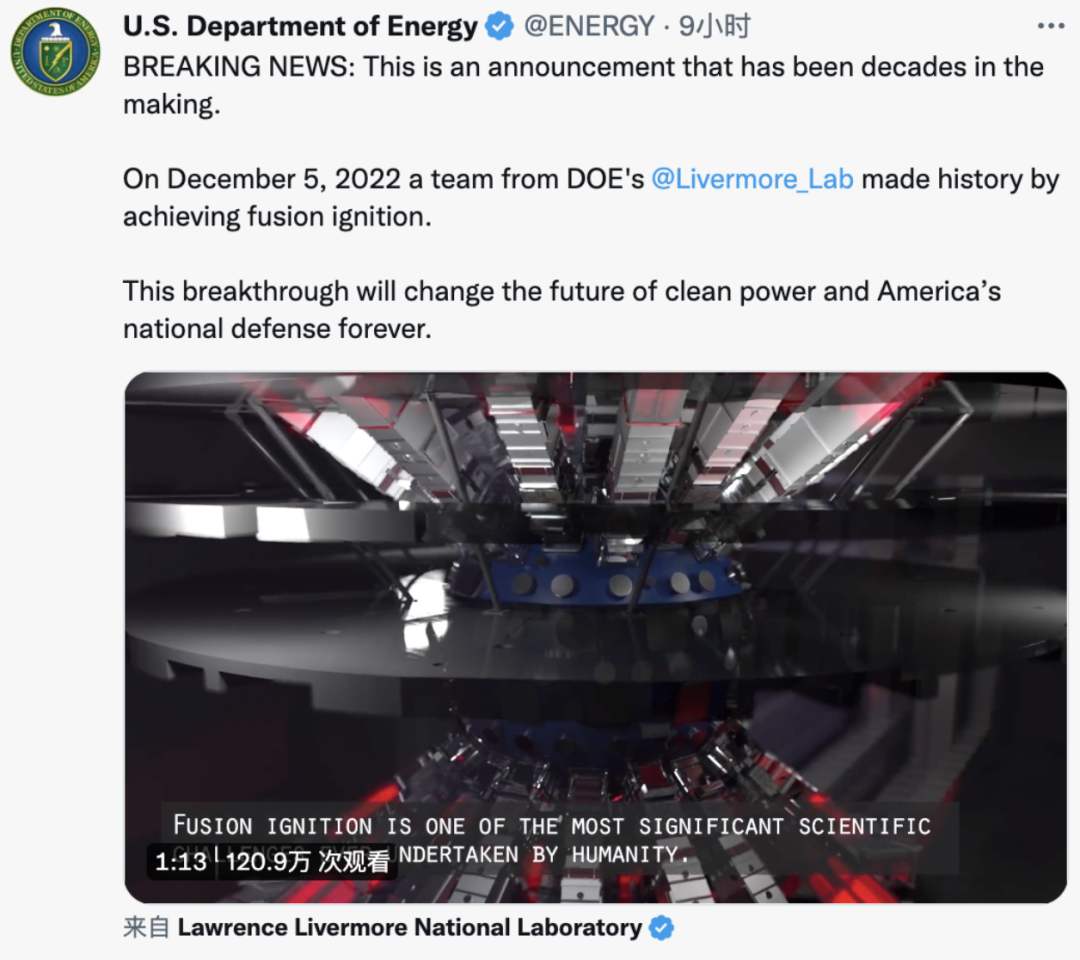Click the blue verified badge beside Department of Energy
This screenshot has height=960, width=1080.
[x=499, y=27]
